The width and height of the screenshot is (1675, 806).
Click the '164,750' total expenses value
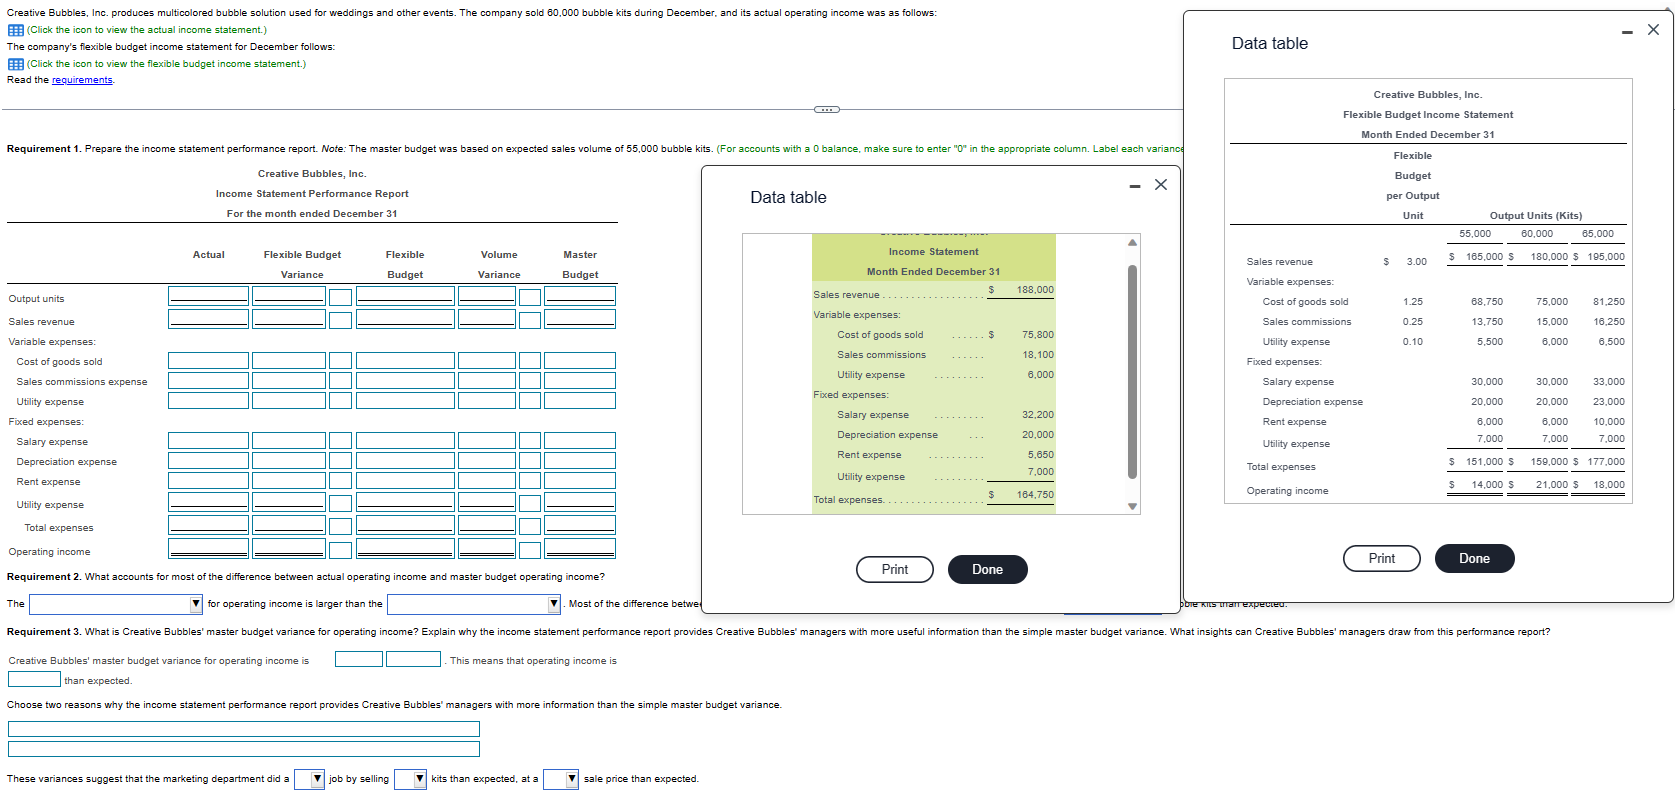pyautogui.click(x=1035, y=495)
